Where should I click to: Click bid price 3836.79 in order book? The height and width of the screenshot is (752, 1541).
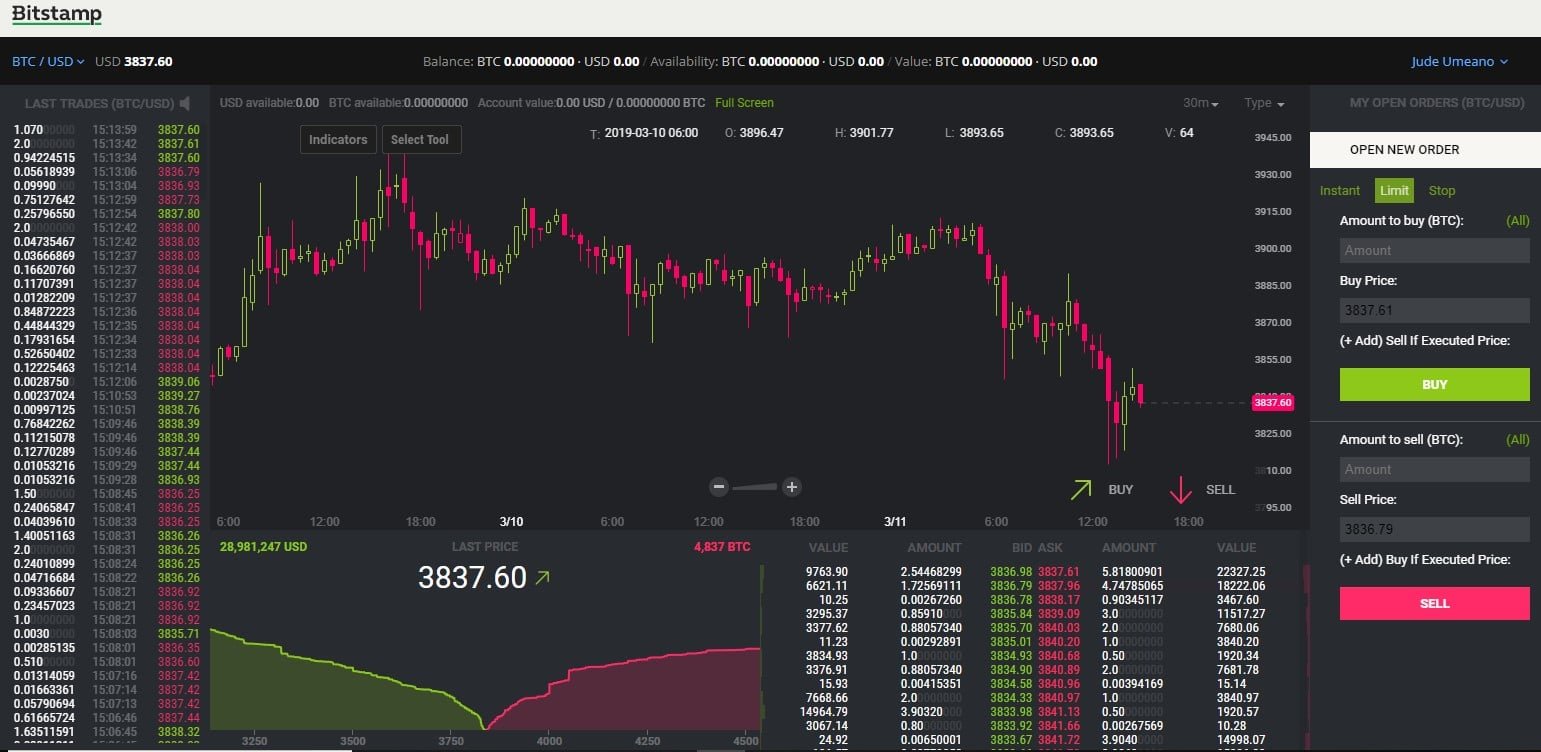pyautogui.click(x=1010, y=585)
